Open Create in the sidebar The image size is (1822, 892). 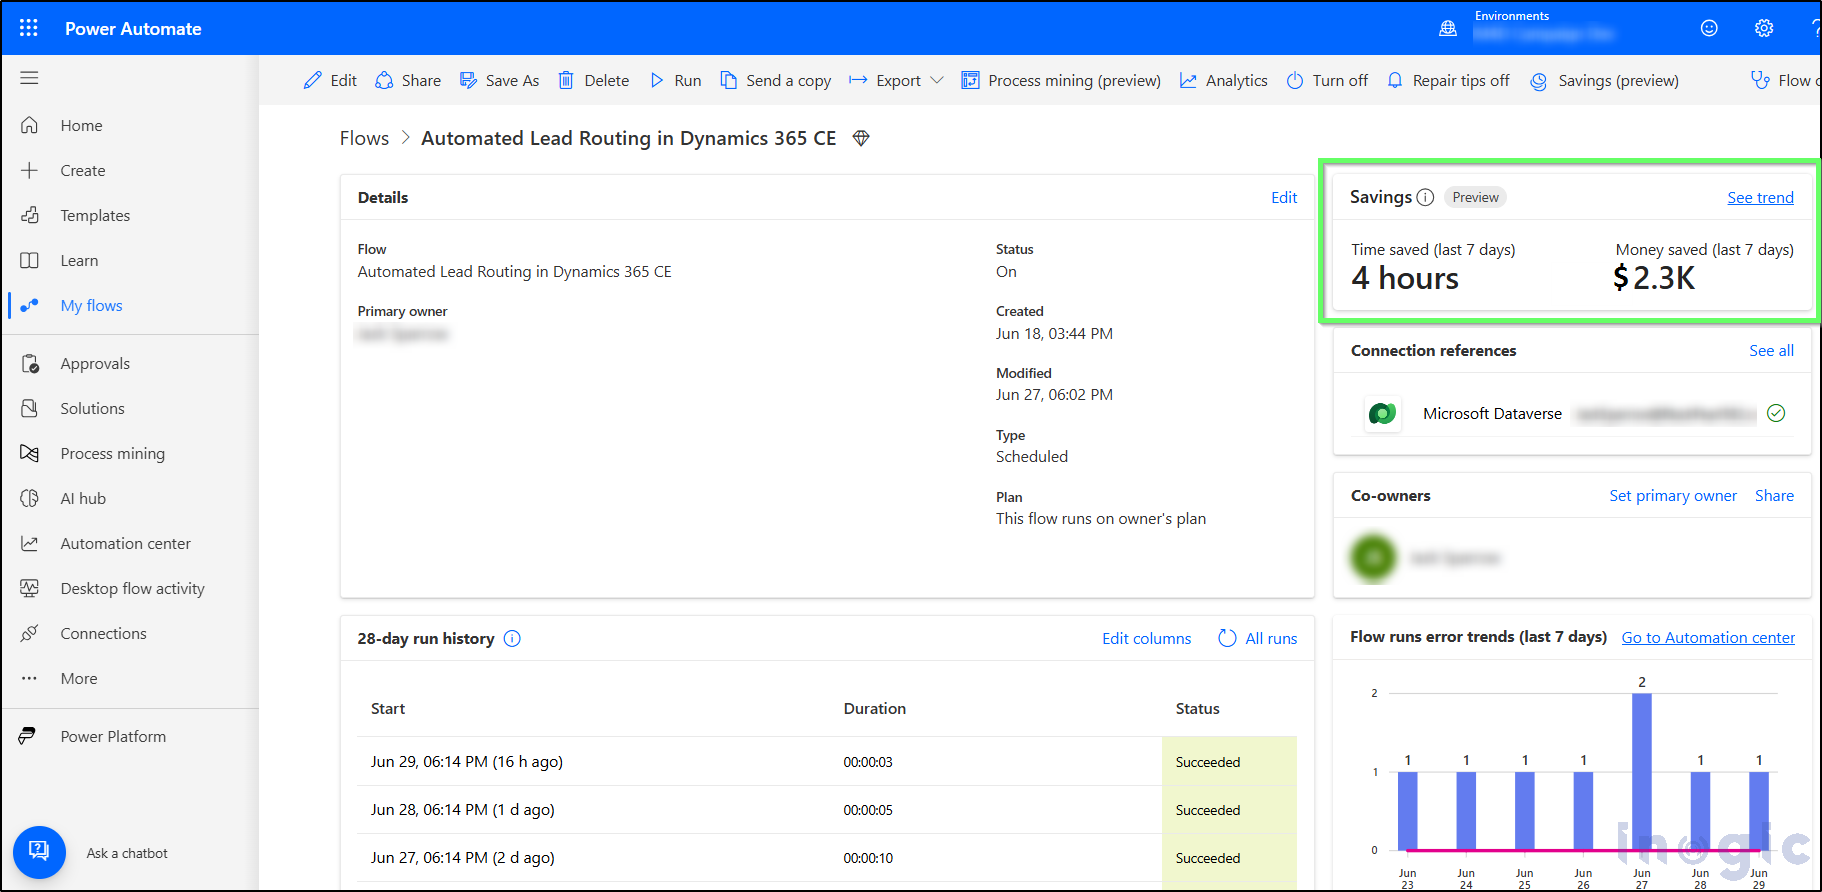click(x=82, y=170)
